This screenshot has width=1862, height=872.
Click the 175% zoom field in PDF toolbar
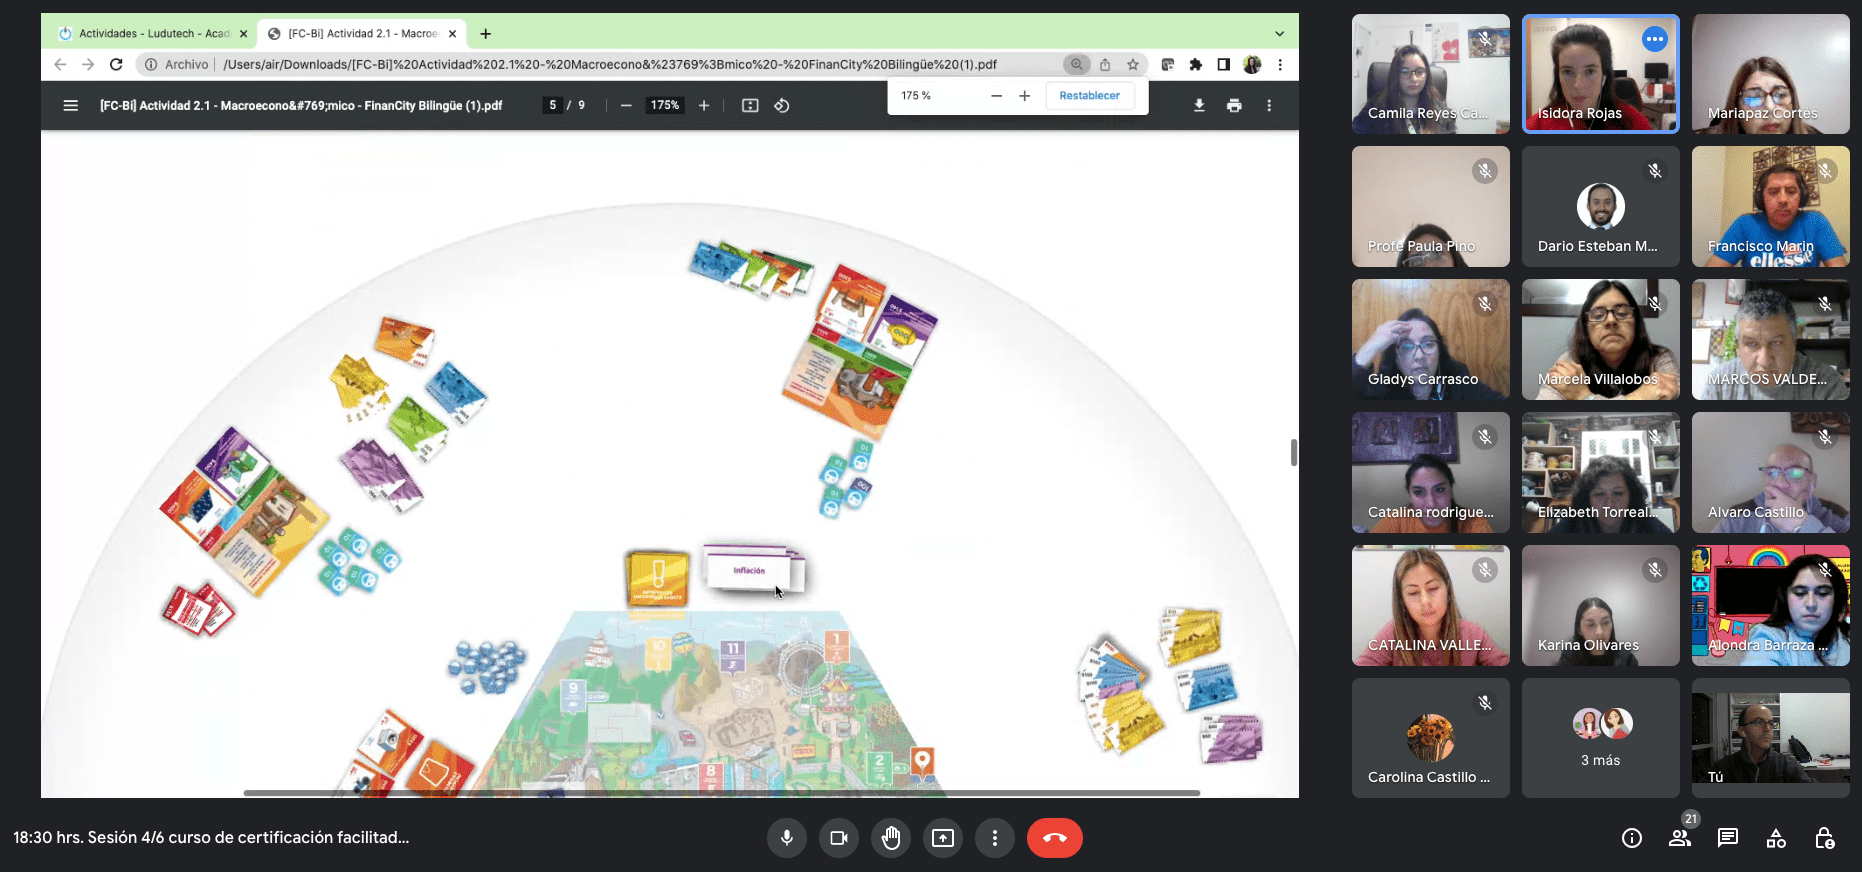[x=665, y=105]
